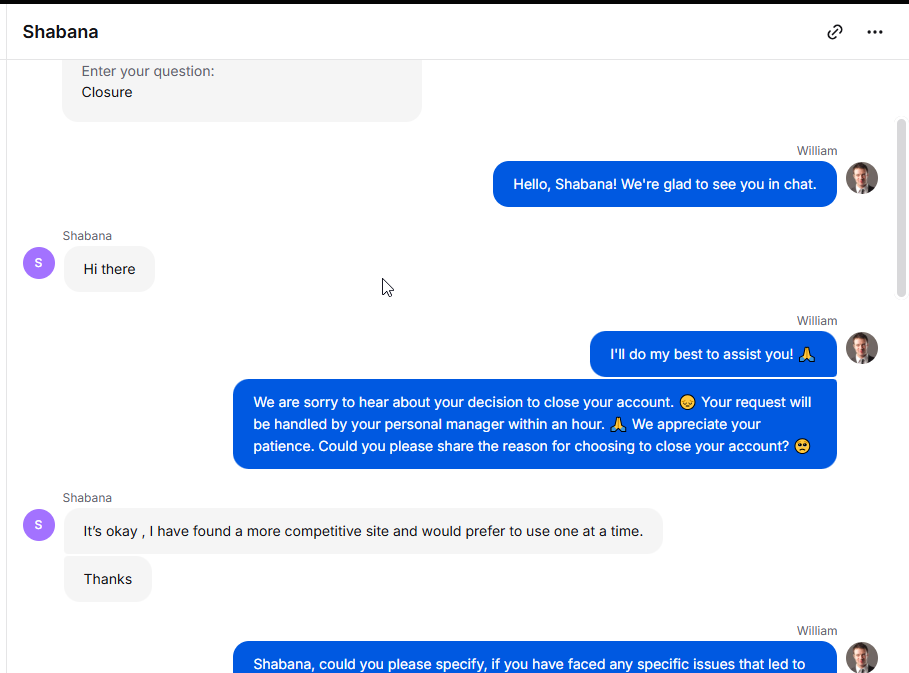Screen dimensions: 909x673
Task: Click the 'William' sender name above the greeting
Action: click(816, 151)
